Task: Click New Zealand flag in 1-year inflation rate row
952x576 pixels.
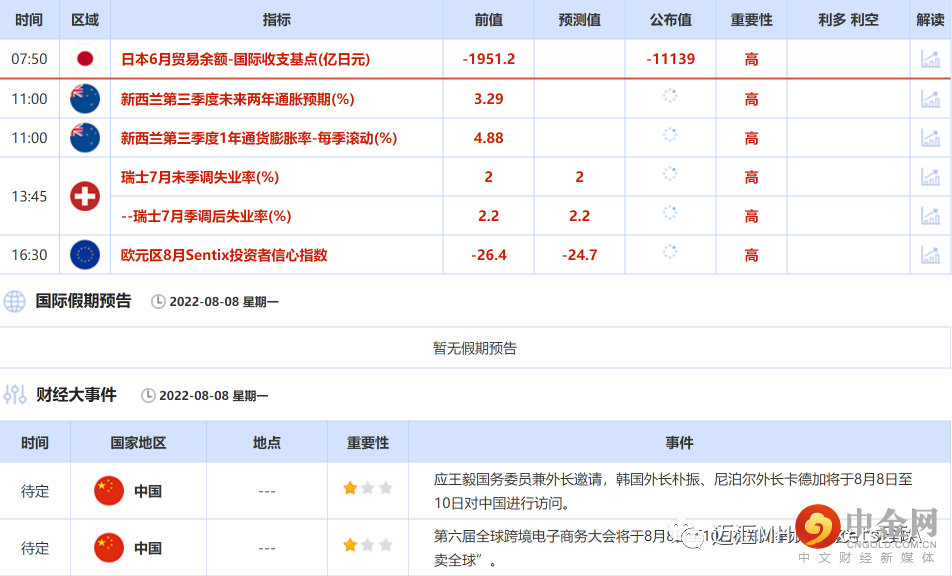Action: [x=85, y=138]
